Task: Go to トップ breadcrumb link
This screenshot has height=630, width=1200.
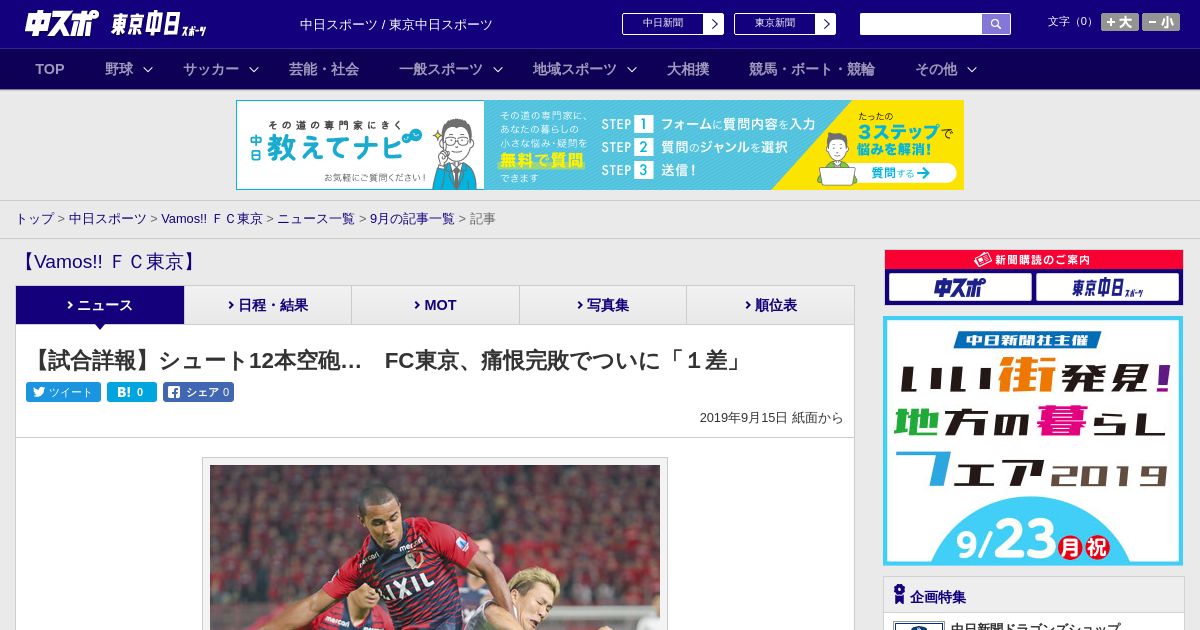Action: [34, 218]
